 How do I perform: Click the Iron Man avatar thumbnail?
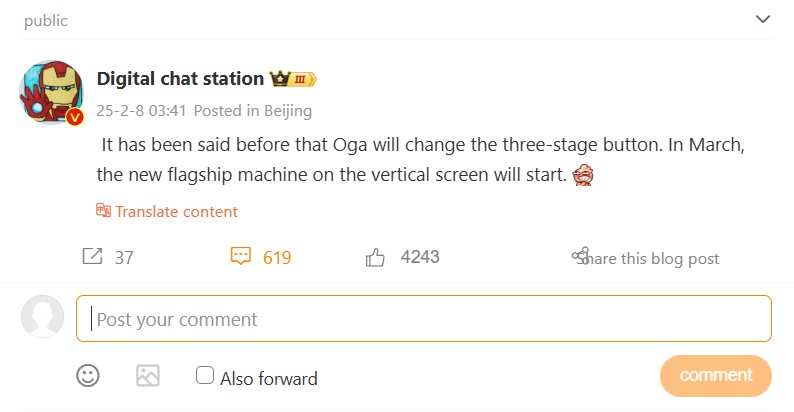point(51,93)
